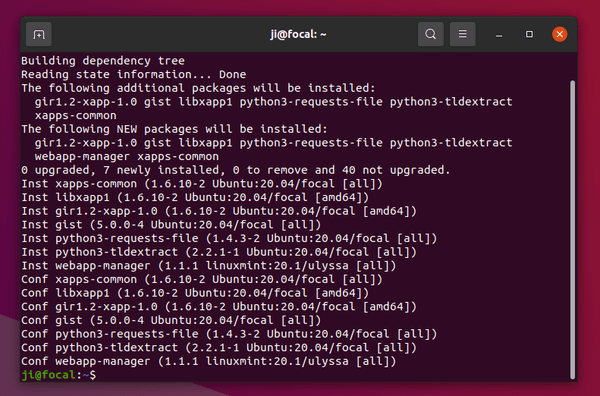Click the 'Conf webapp-manager' line
This screenshot has width=600, height=396.
209,362
